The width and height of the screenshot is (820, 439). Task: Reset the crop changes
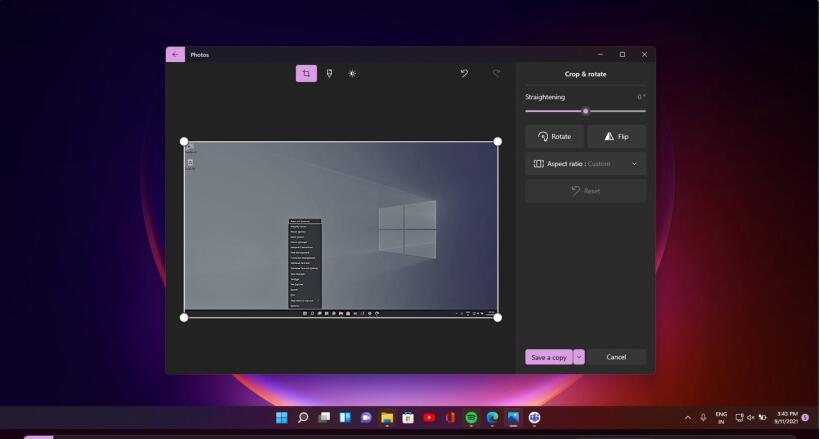585,191
